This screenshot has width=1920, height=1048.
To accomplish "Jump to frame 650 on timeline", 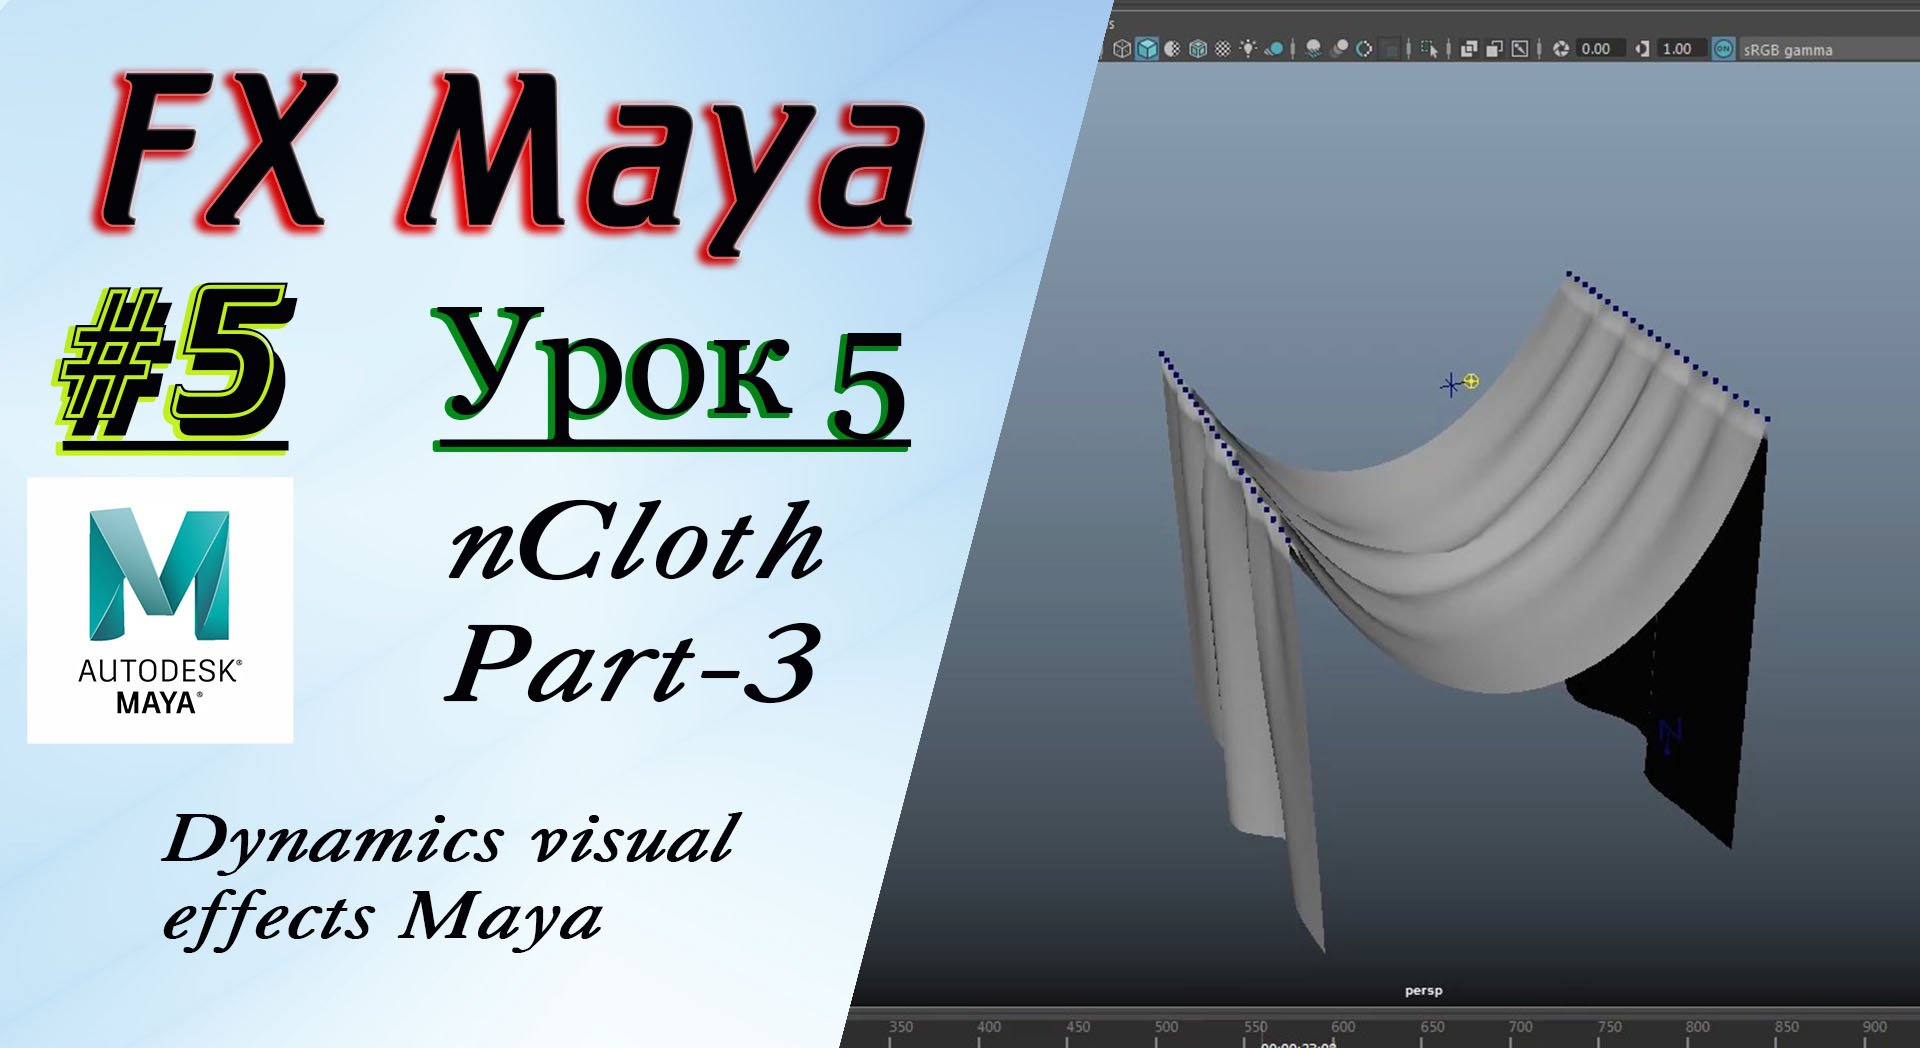I will click(x=1432, y=1027).
